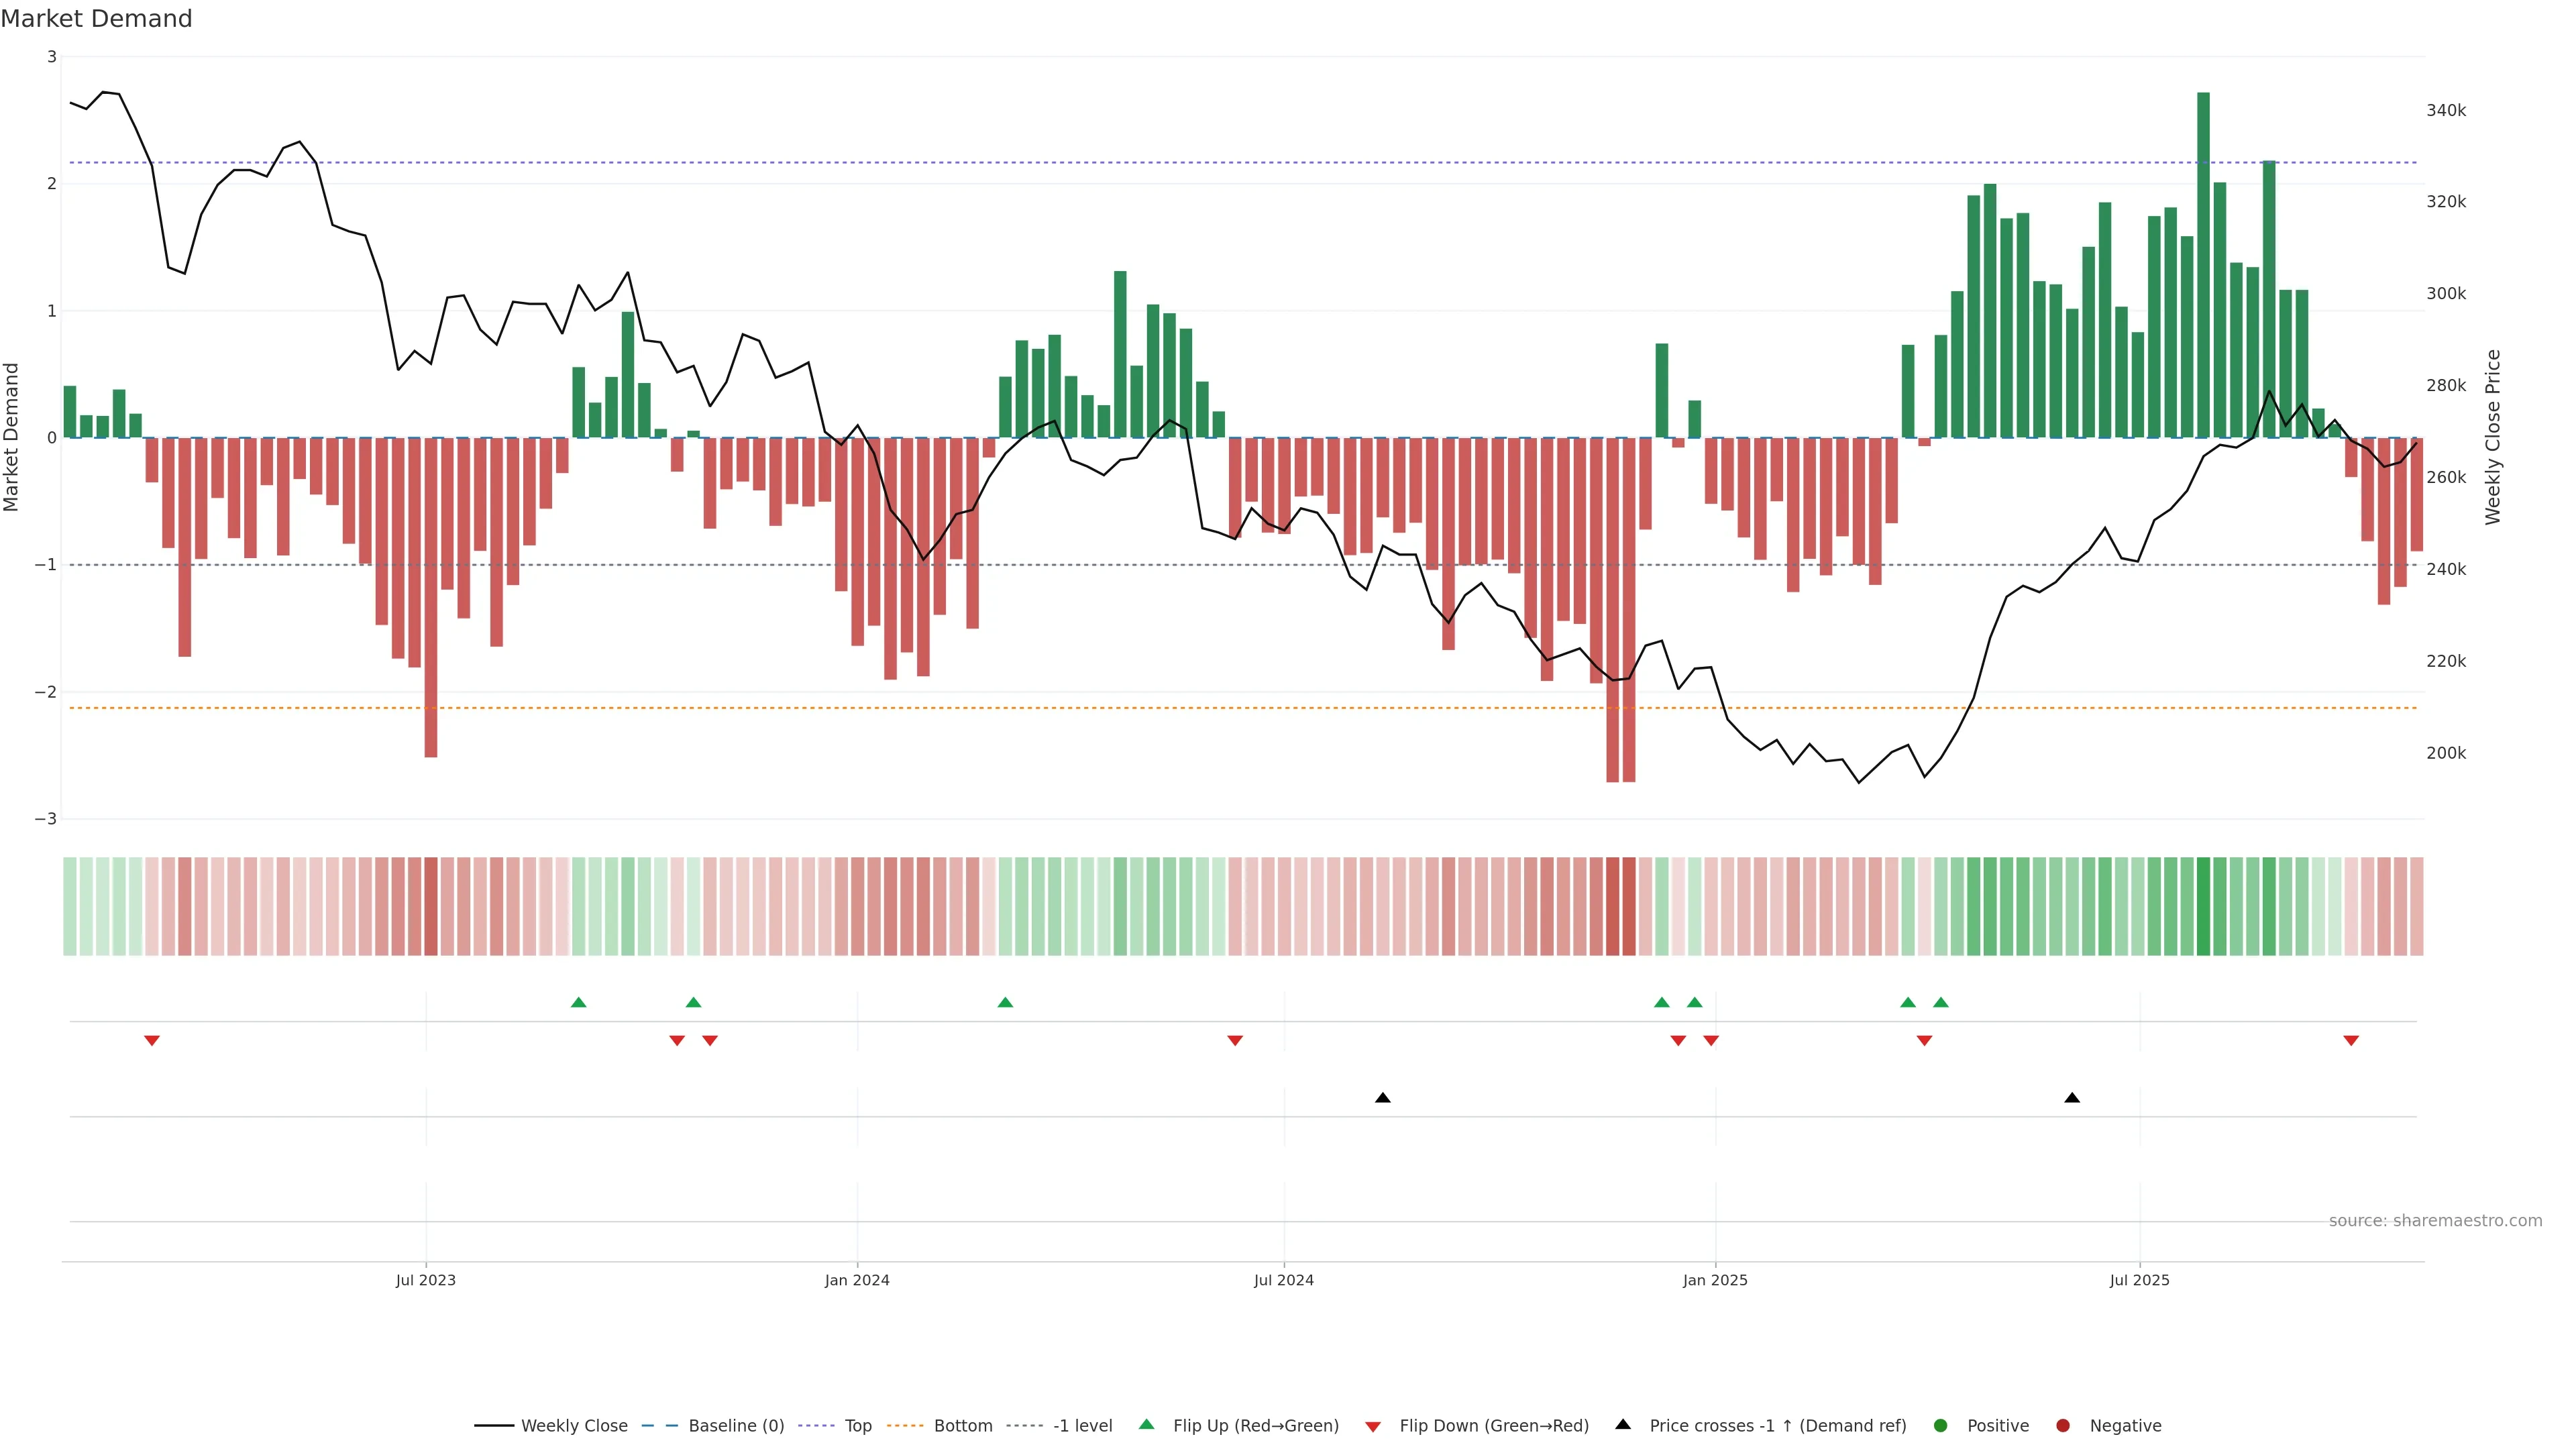Click the tallest green demand bar
The image size is (2576, 1449).
point(2203,265)
